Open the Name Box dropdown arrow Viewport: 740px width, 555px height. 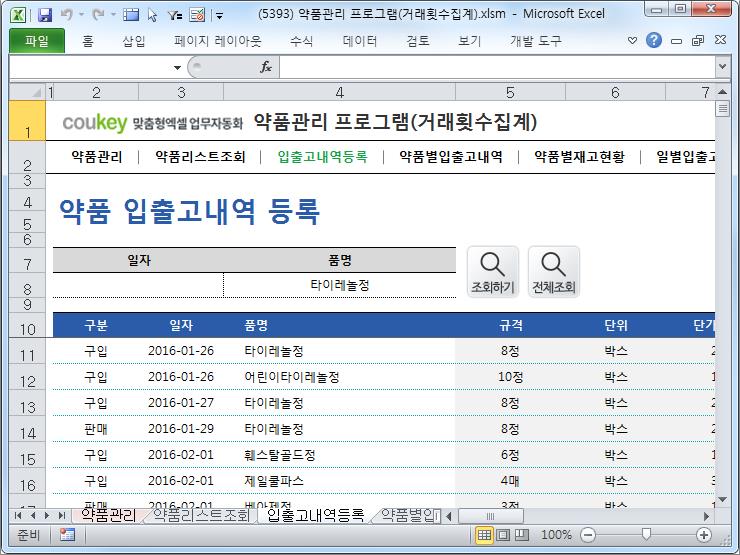click(x=177, y=67)
